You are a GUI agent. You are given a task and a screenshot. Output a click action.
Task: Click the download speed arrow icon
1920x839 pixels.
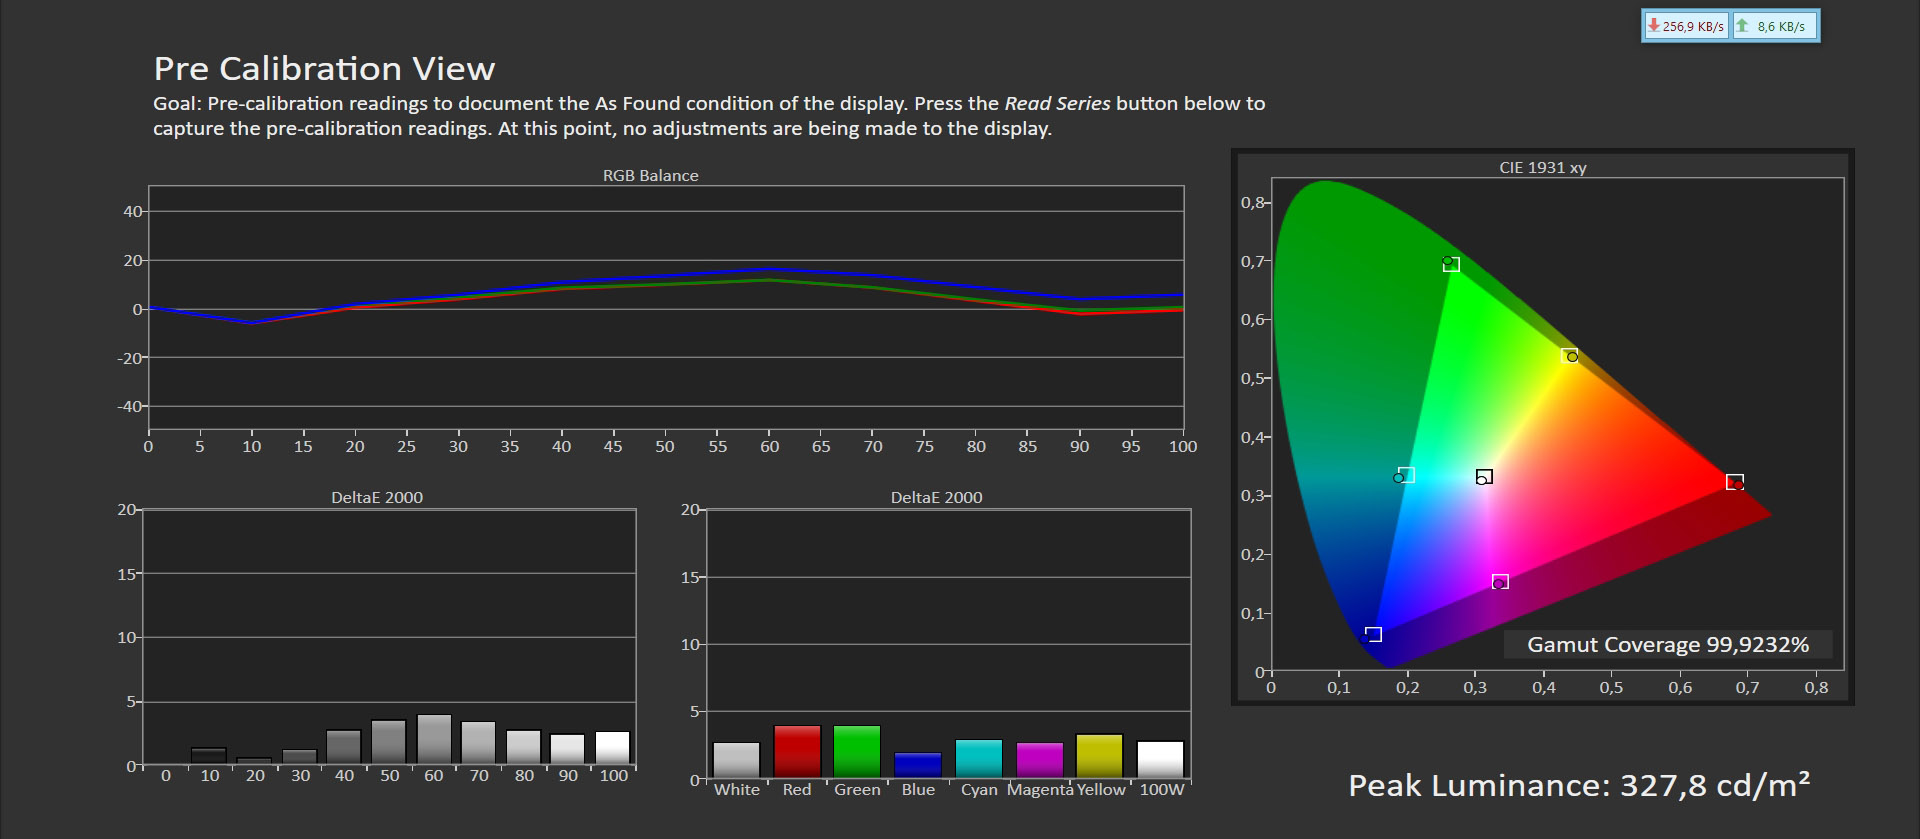click(1654, 26)
